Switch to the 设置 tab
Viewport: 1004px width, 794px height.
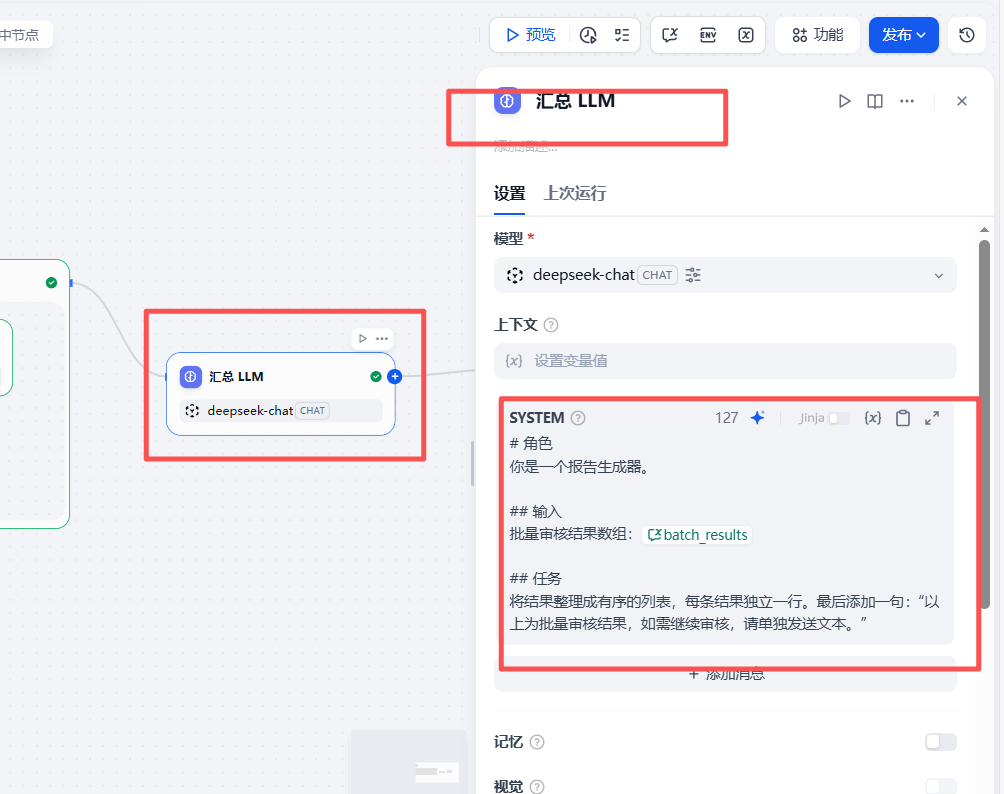tap(509, 193)
